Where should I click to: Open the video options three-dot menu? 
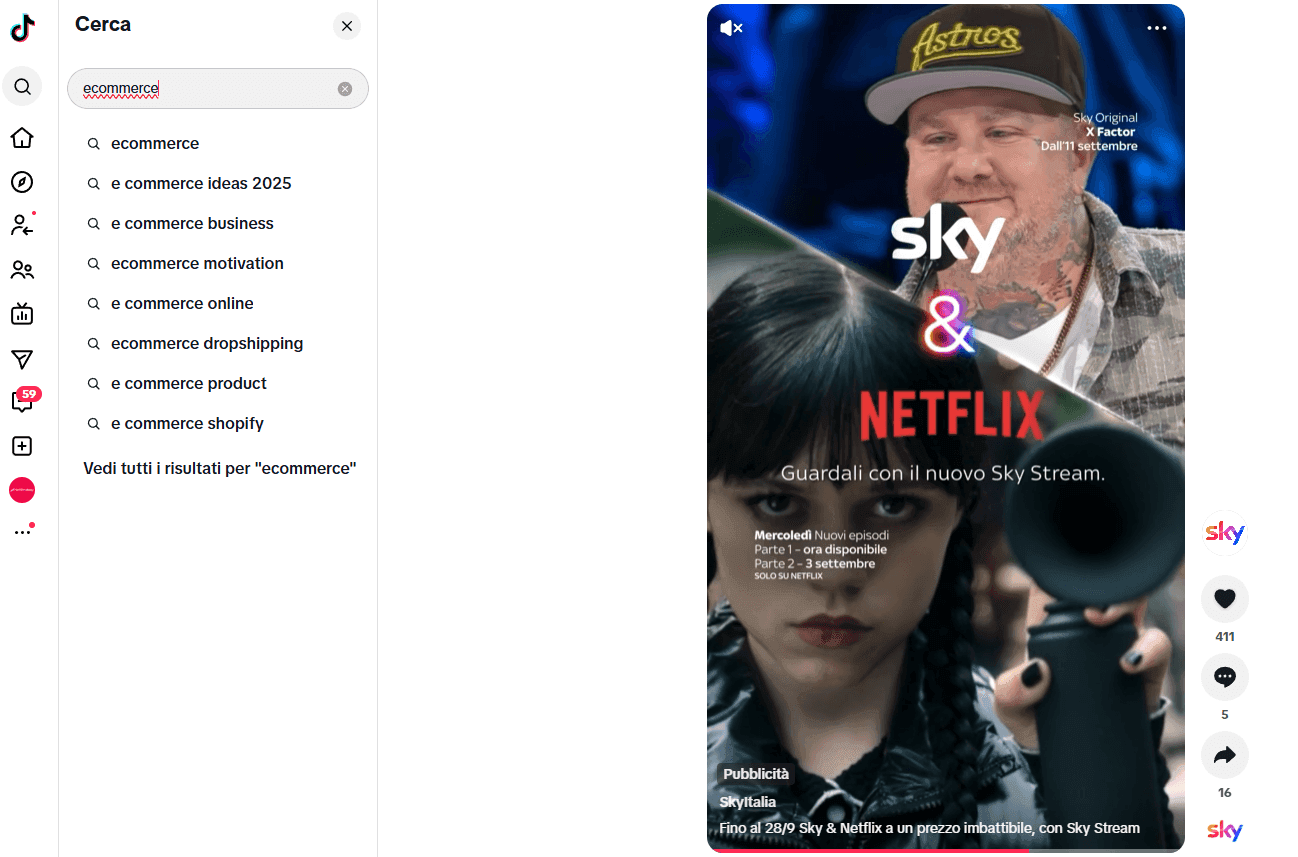click(x=1157, y=28)
